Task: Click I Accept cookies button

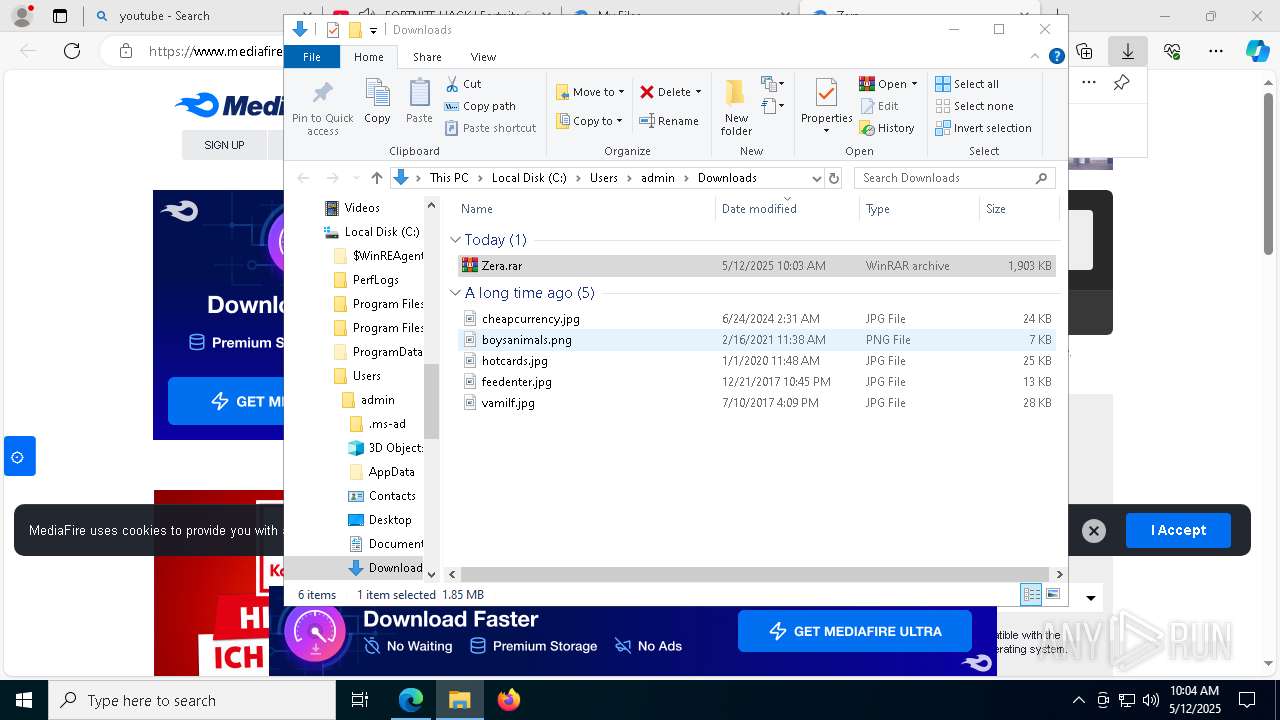Action: tap(1178, 531)
